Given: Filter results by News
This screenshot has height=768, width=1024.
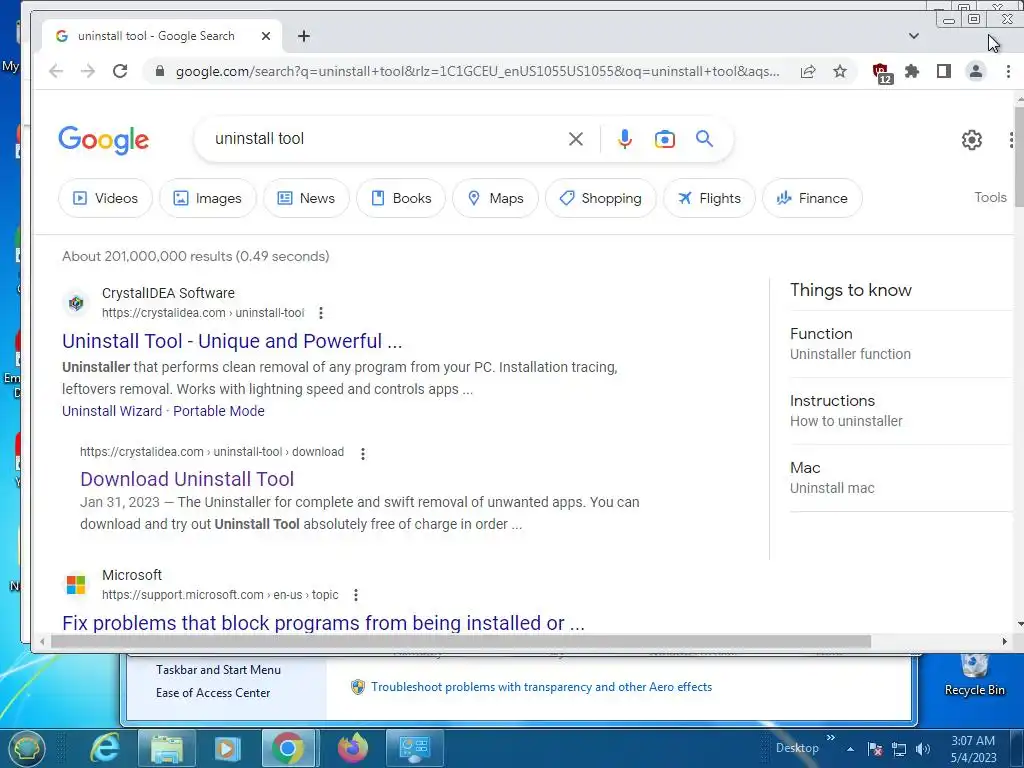Looking at the screenshot, I should point(306,198).
